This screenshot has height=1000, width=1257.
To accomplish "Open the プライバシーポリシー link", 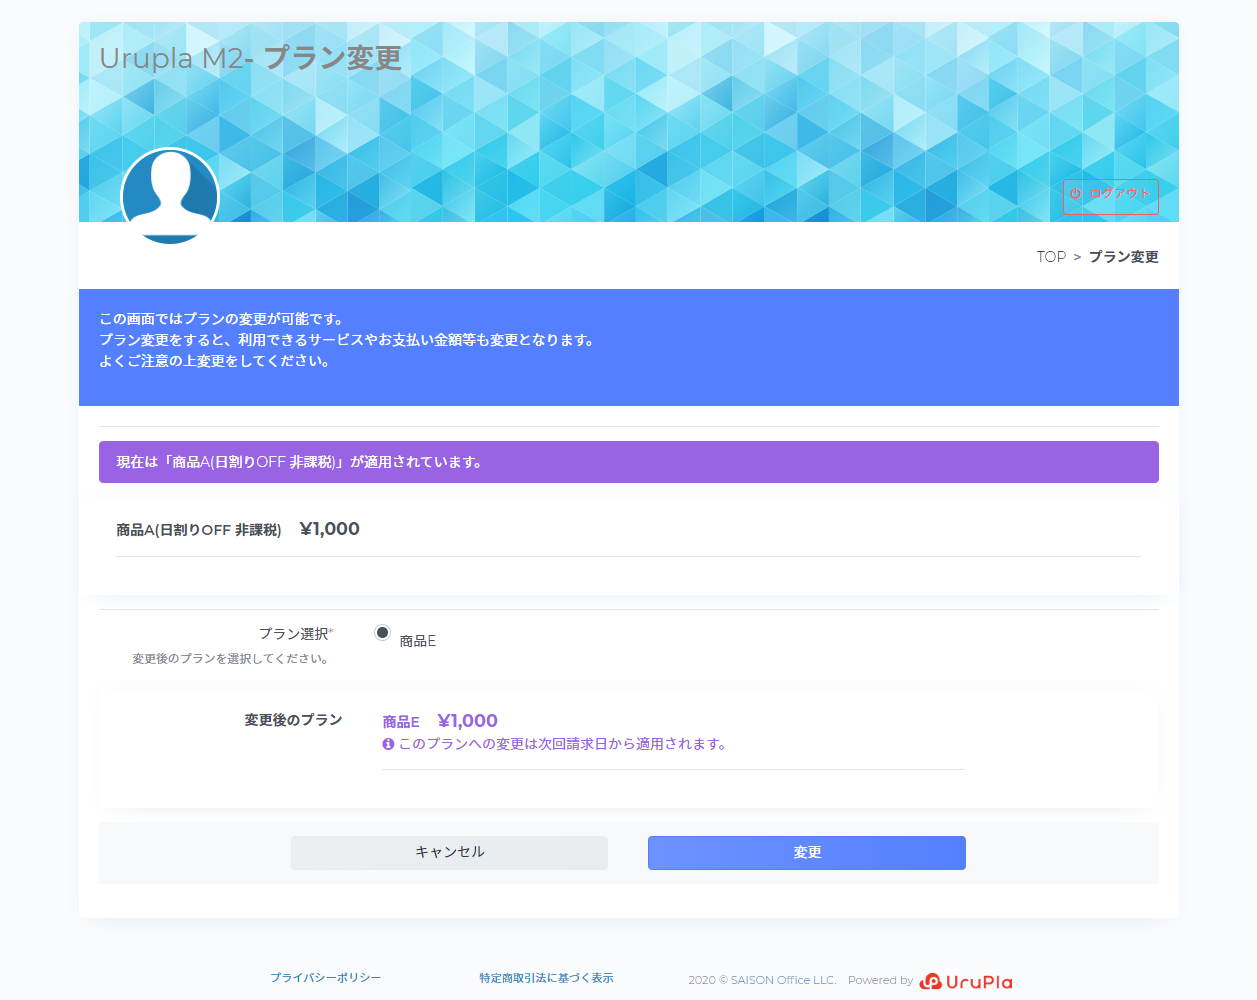I will (325, 977).
